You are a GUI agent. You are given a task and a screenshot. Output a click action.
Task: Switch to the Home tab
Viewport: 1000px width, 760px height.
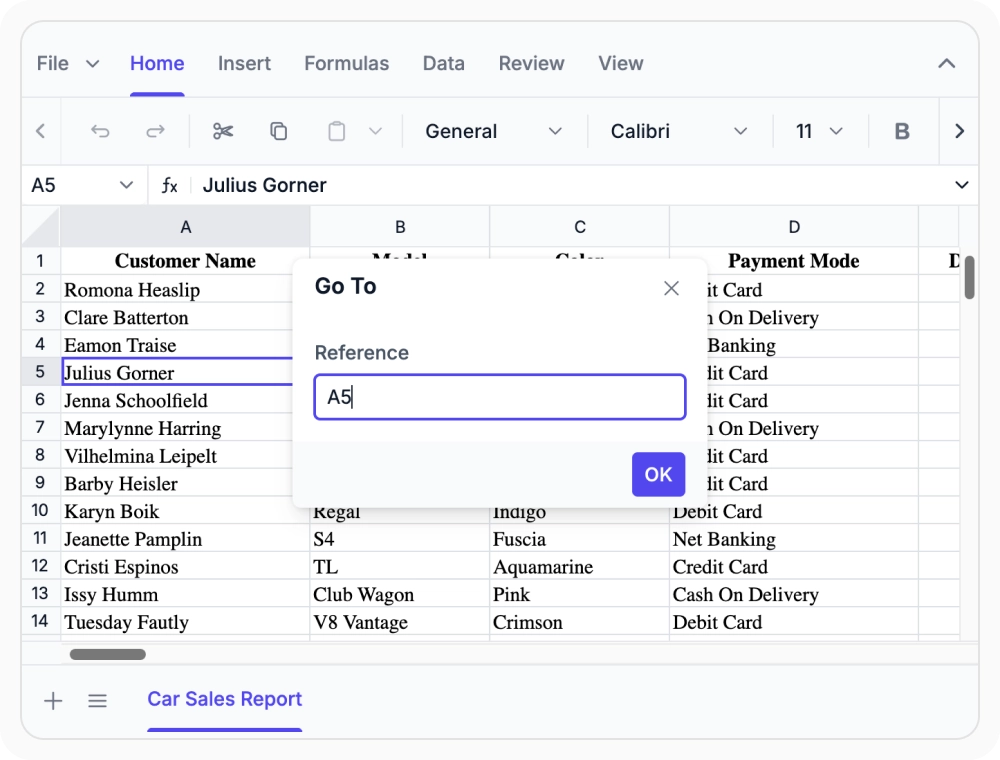pyautogui.click(x=157, y=63)
